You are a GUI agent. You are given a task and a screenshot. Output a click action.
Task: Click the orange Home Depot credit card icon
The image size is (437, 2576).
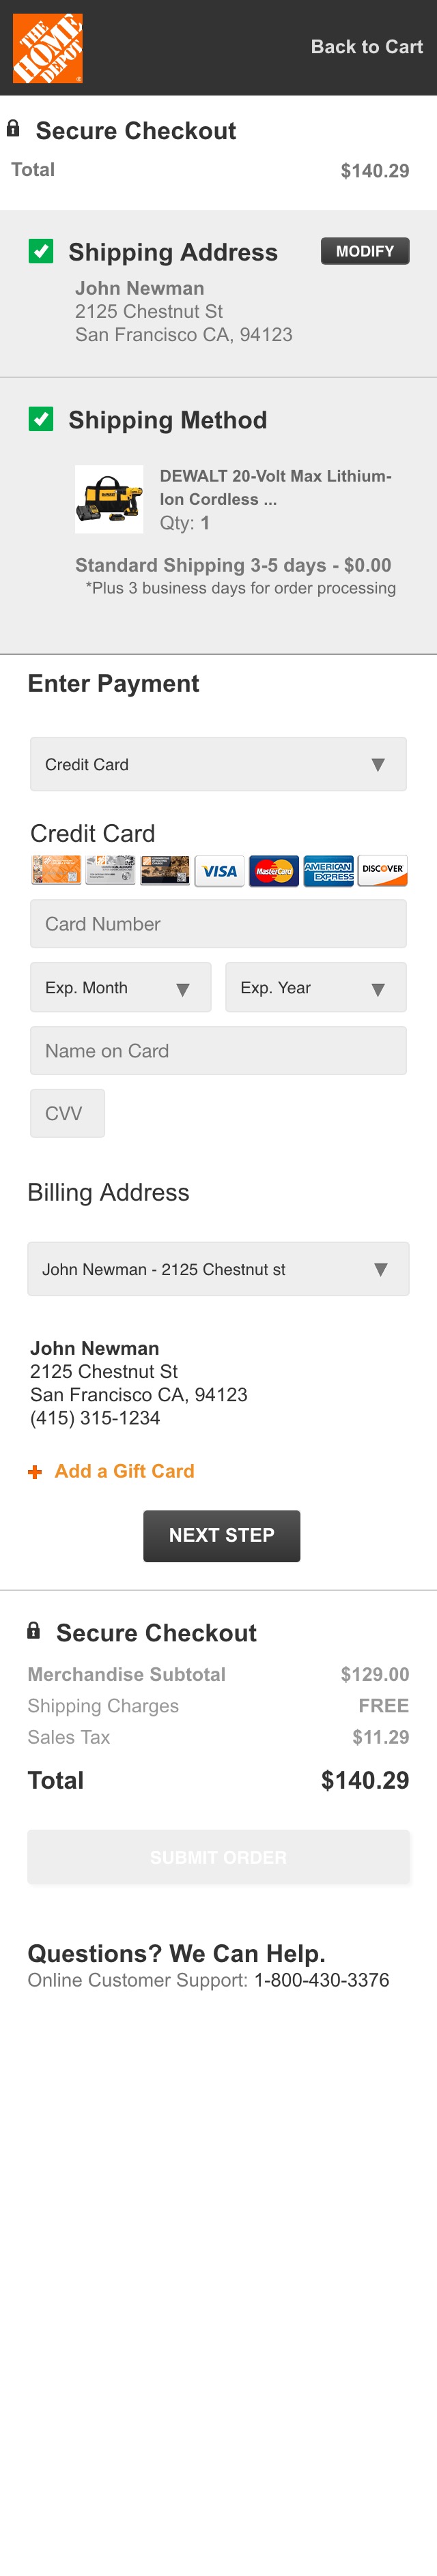click(56, 870)
